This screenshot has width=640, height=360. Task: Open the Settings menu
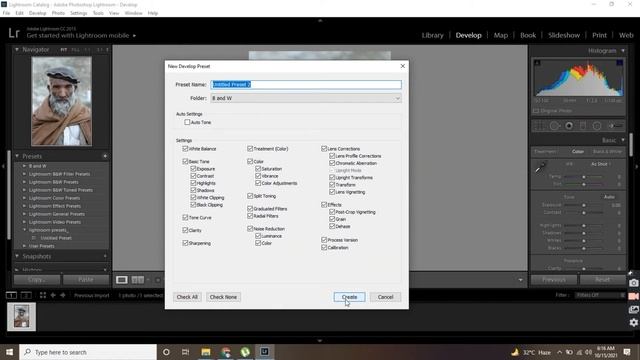coord(78,13)
